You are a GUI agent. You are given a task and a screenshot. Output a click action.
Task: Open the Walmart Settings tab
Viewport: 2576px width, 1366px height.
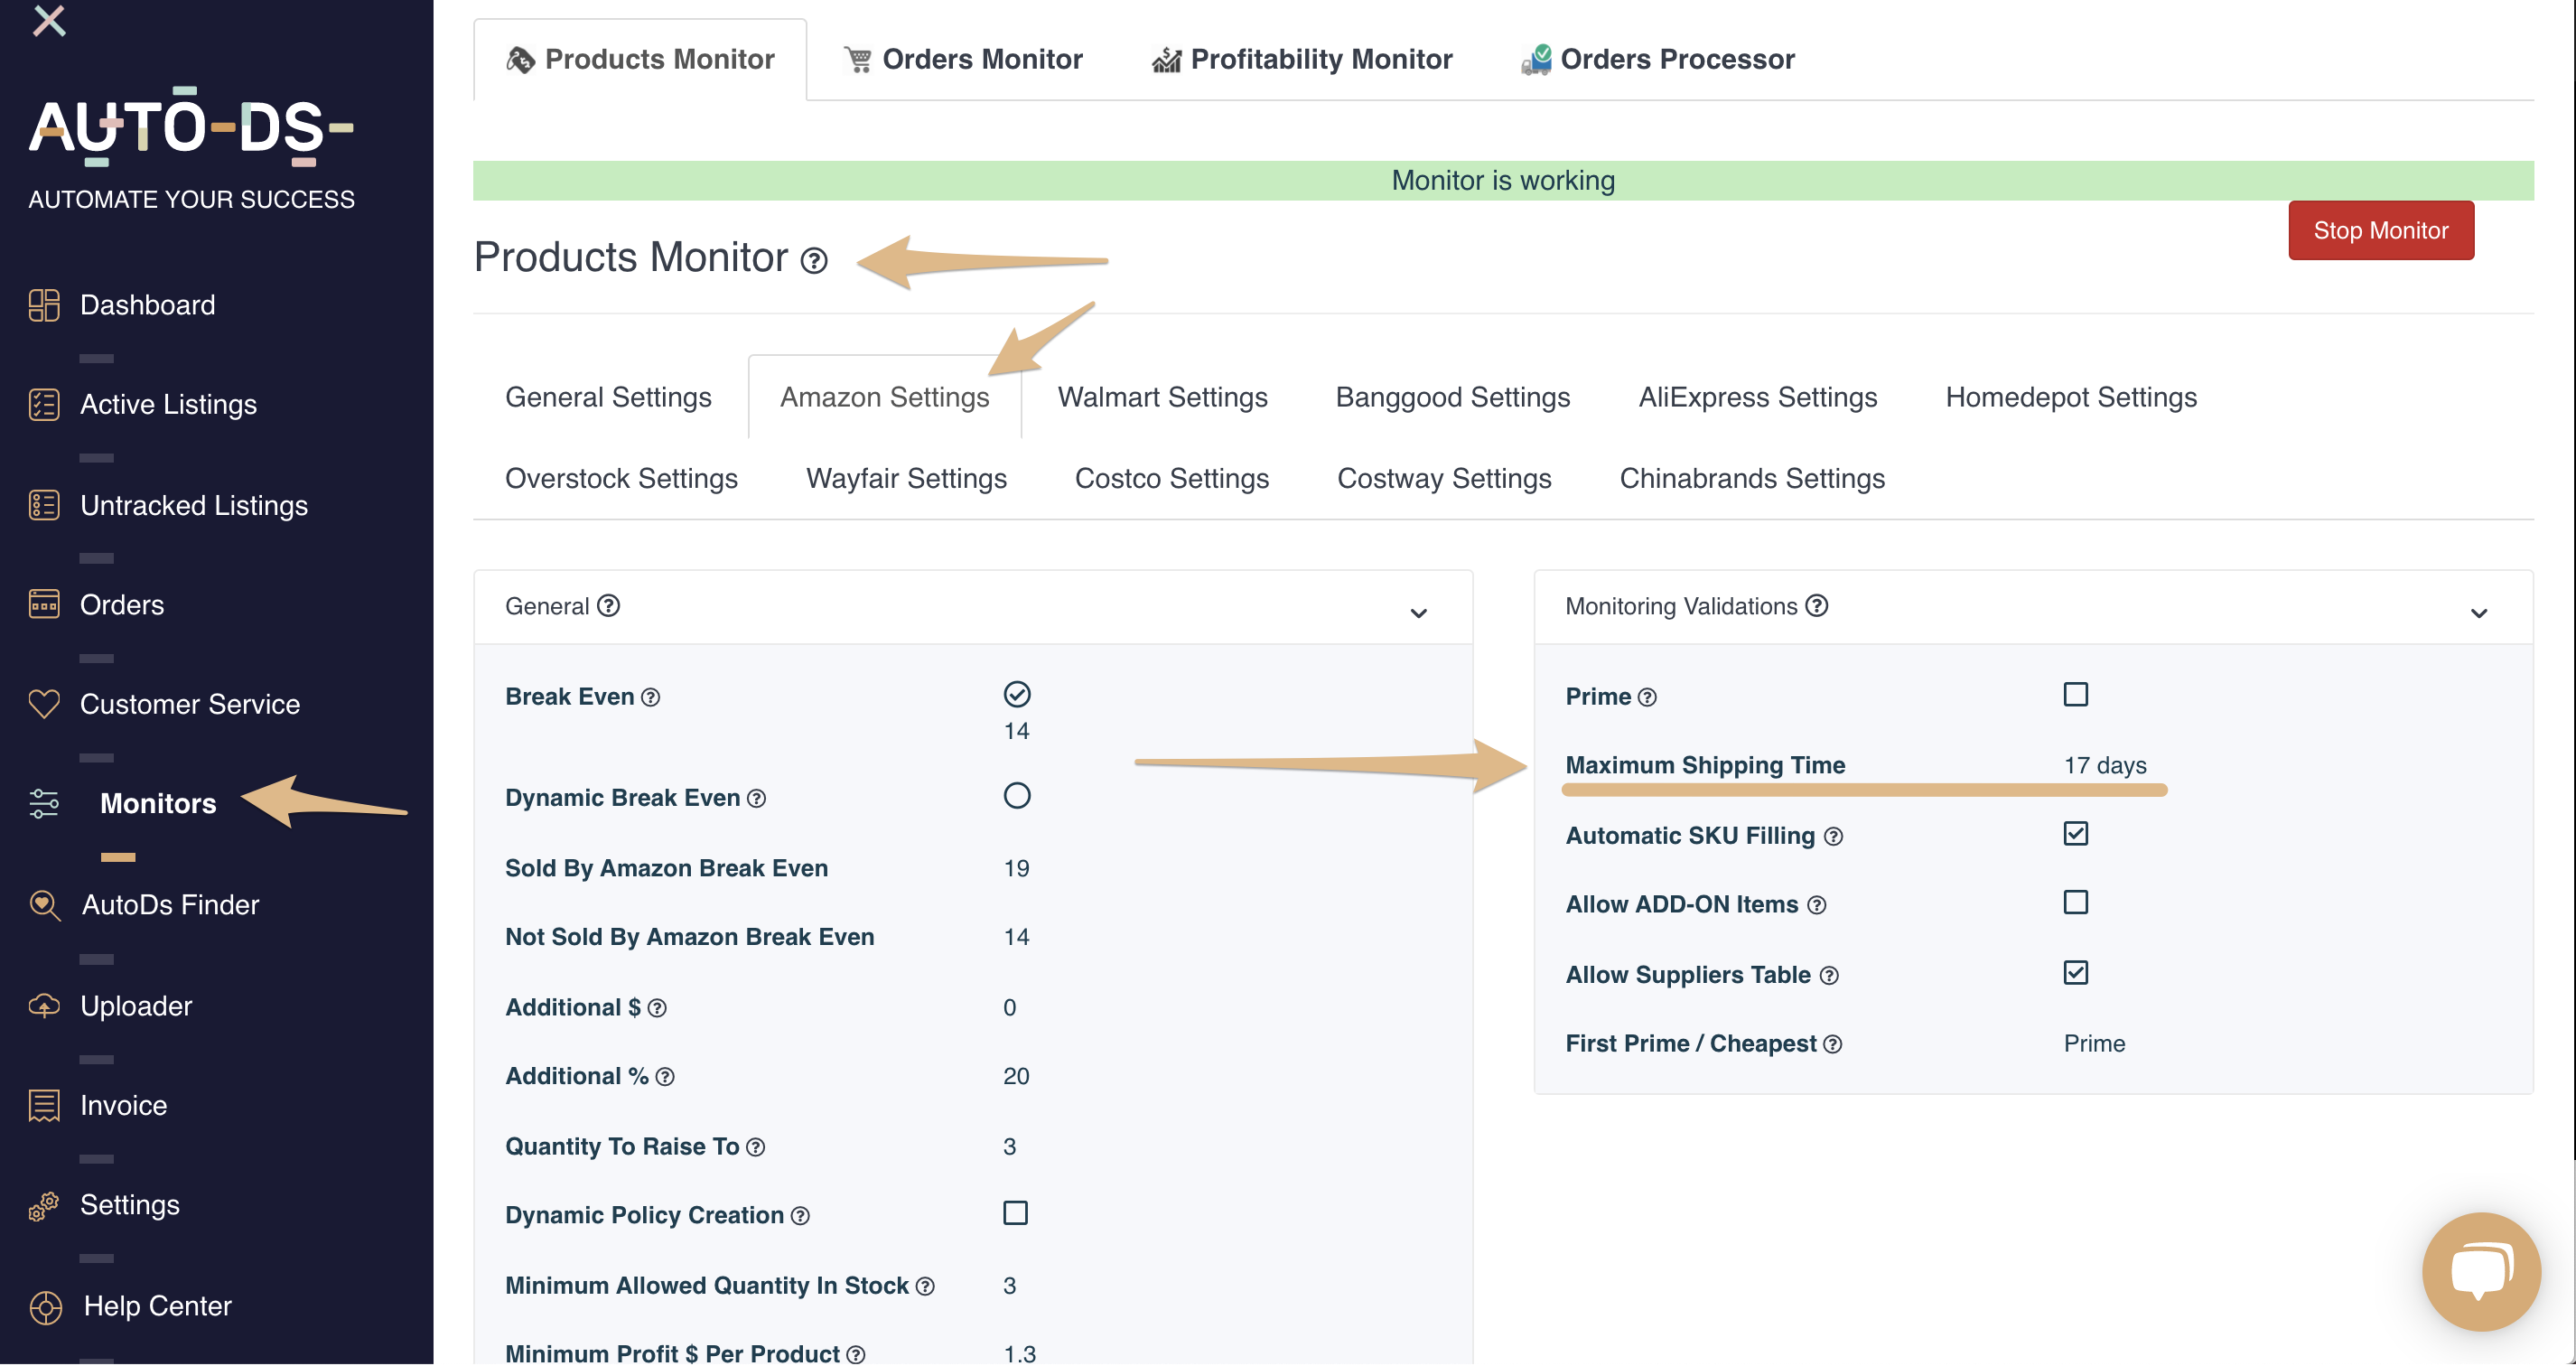pyautogui.click(x=1162, y=397)
